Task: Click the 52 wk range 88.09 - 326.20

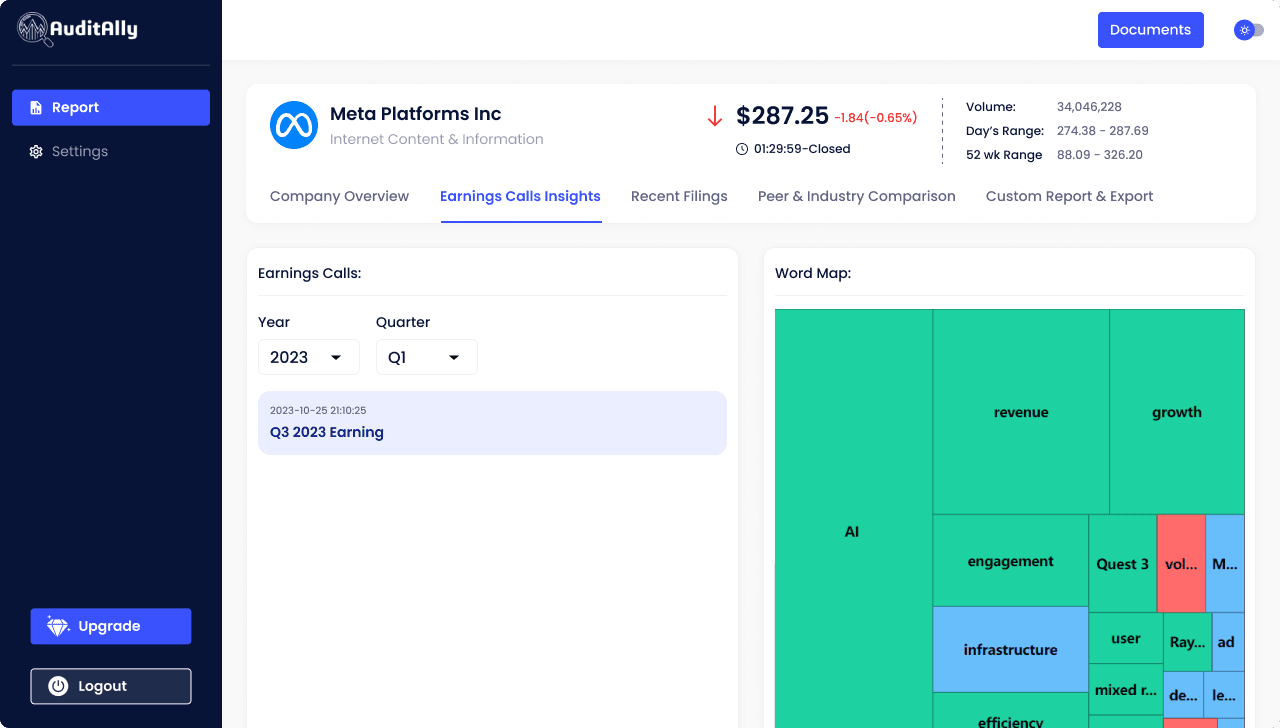Action: 1100,155
